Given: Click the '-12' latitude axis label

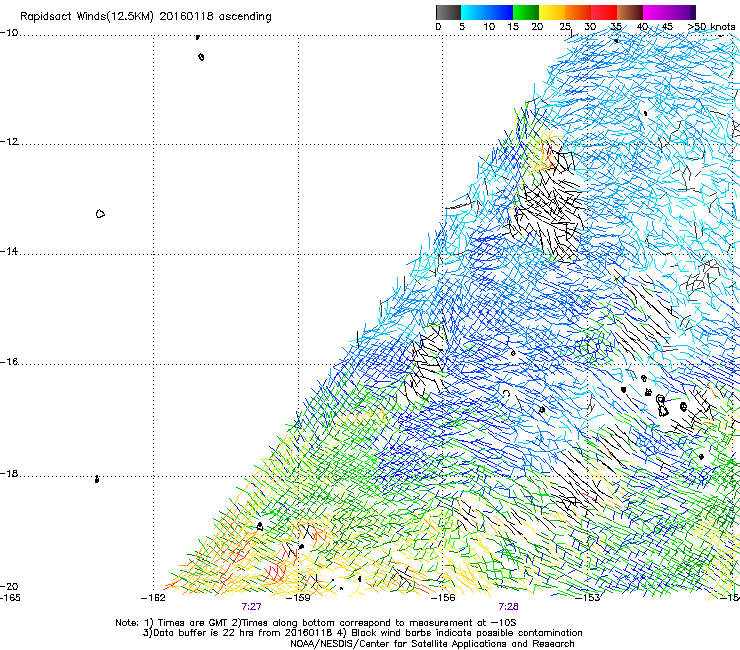Looking at the screenshot, I should pyautogui.click(x=9, y=142).
